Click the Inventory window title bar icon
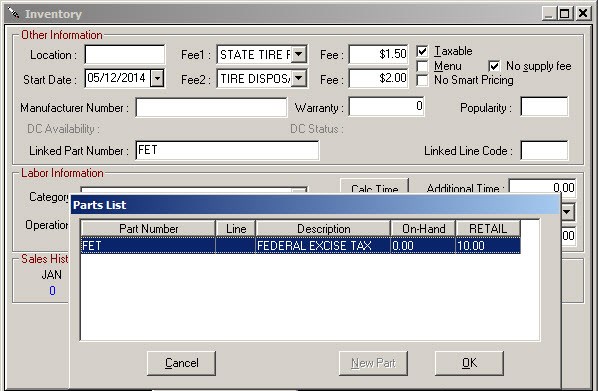Viewport: 598px width, 391px height. tap(14, 13)
